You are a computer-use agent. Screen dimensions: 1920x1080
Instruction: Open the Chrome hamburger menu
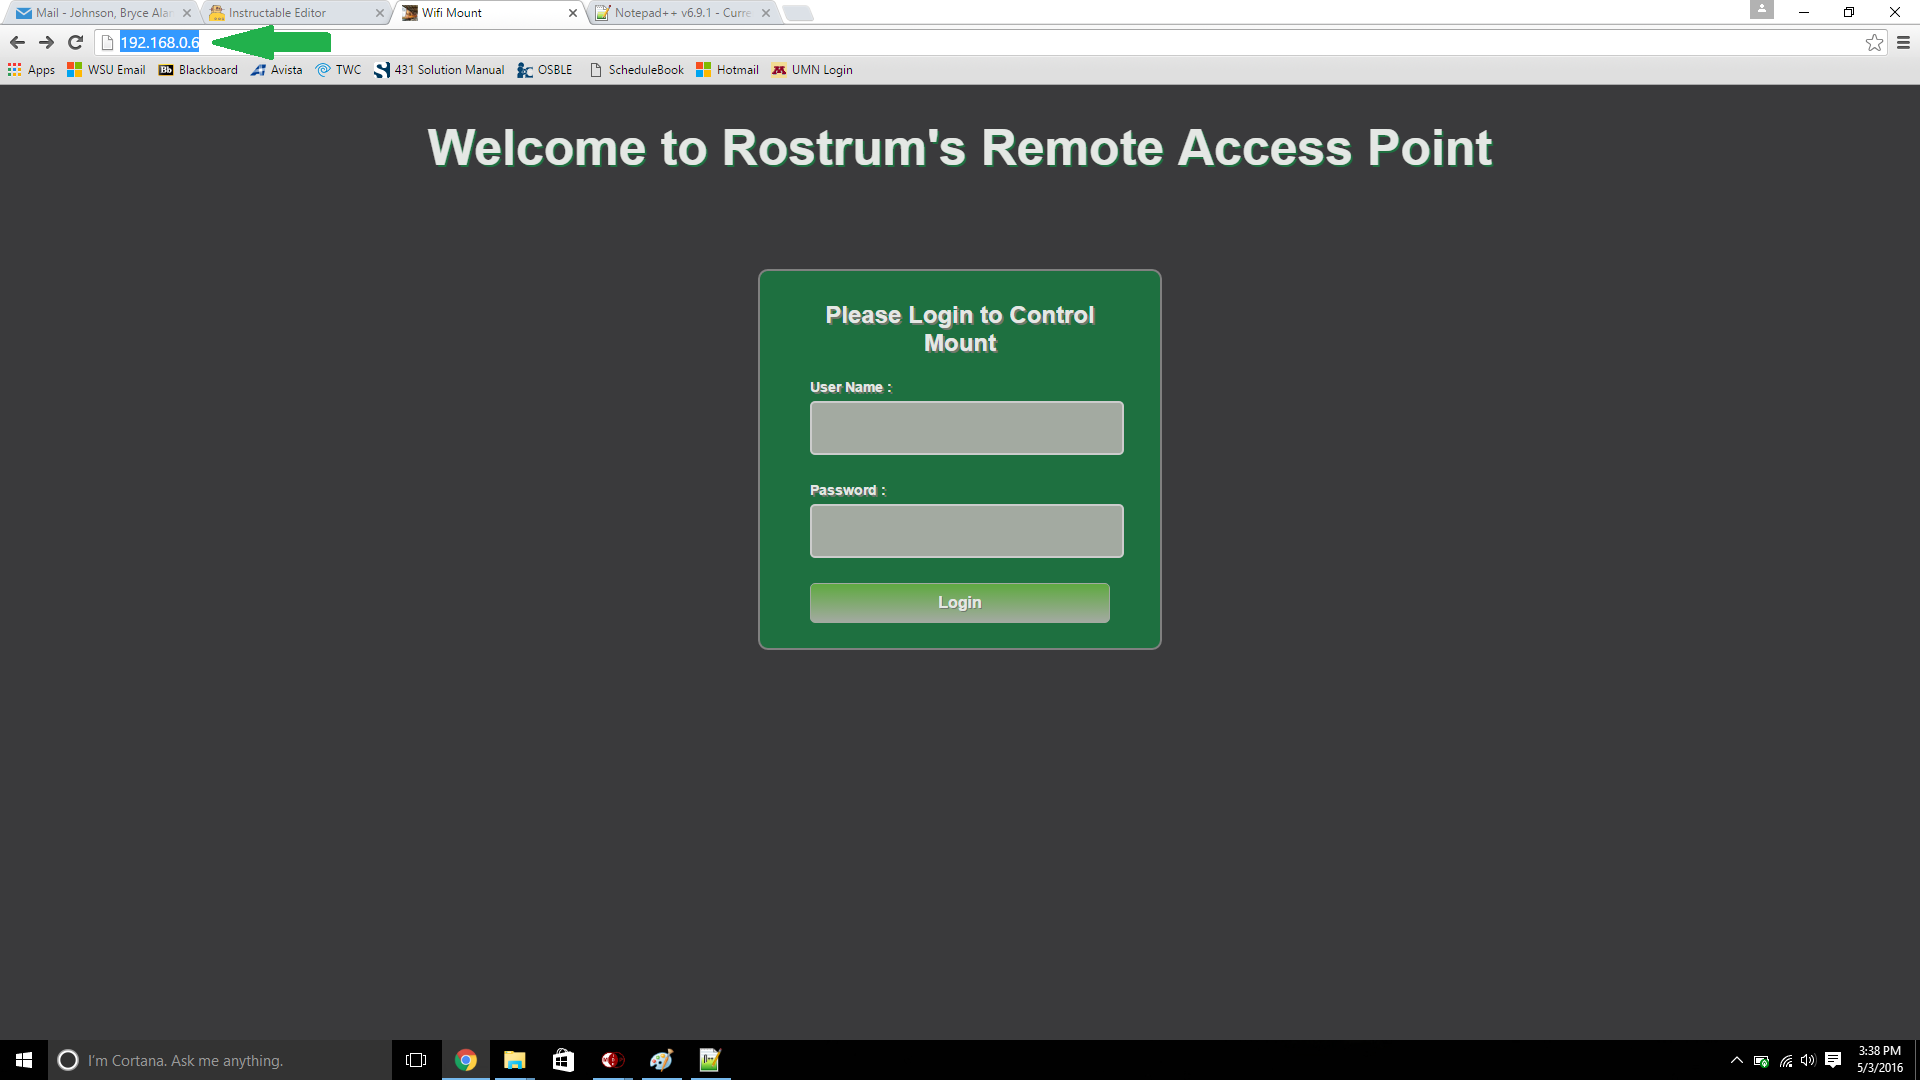pos(1903,42)
